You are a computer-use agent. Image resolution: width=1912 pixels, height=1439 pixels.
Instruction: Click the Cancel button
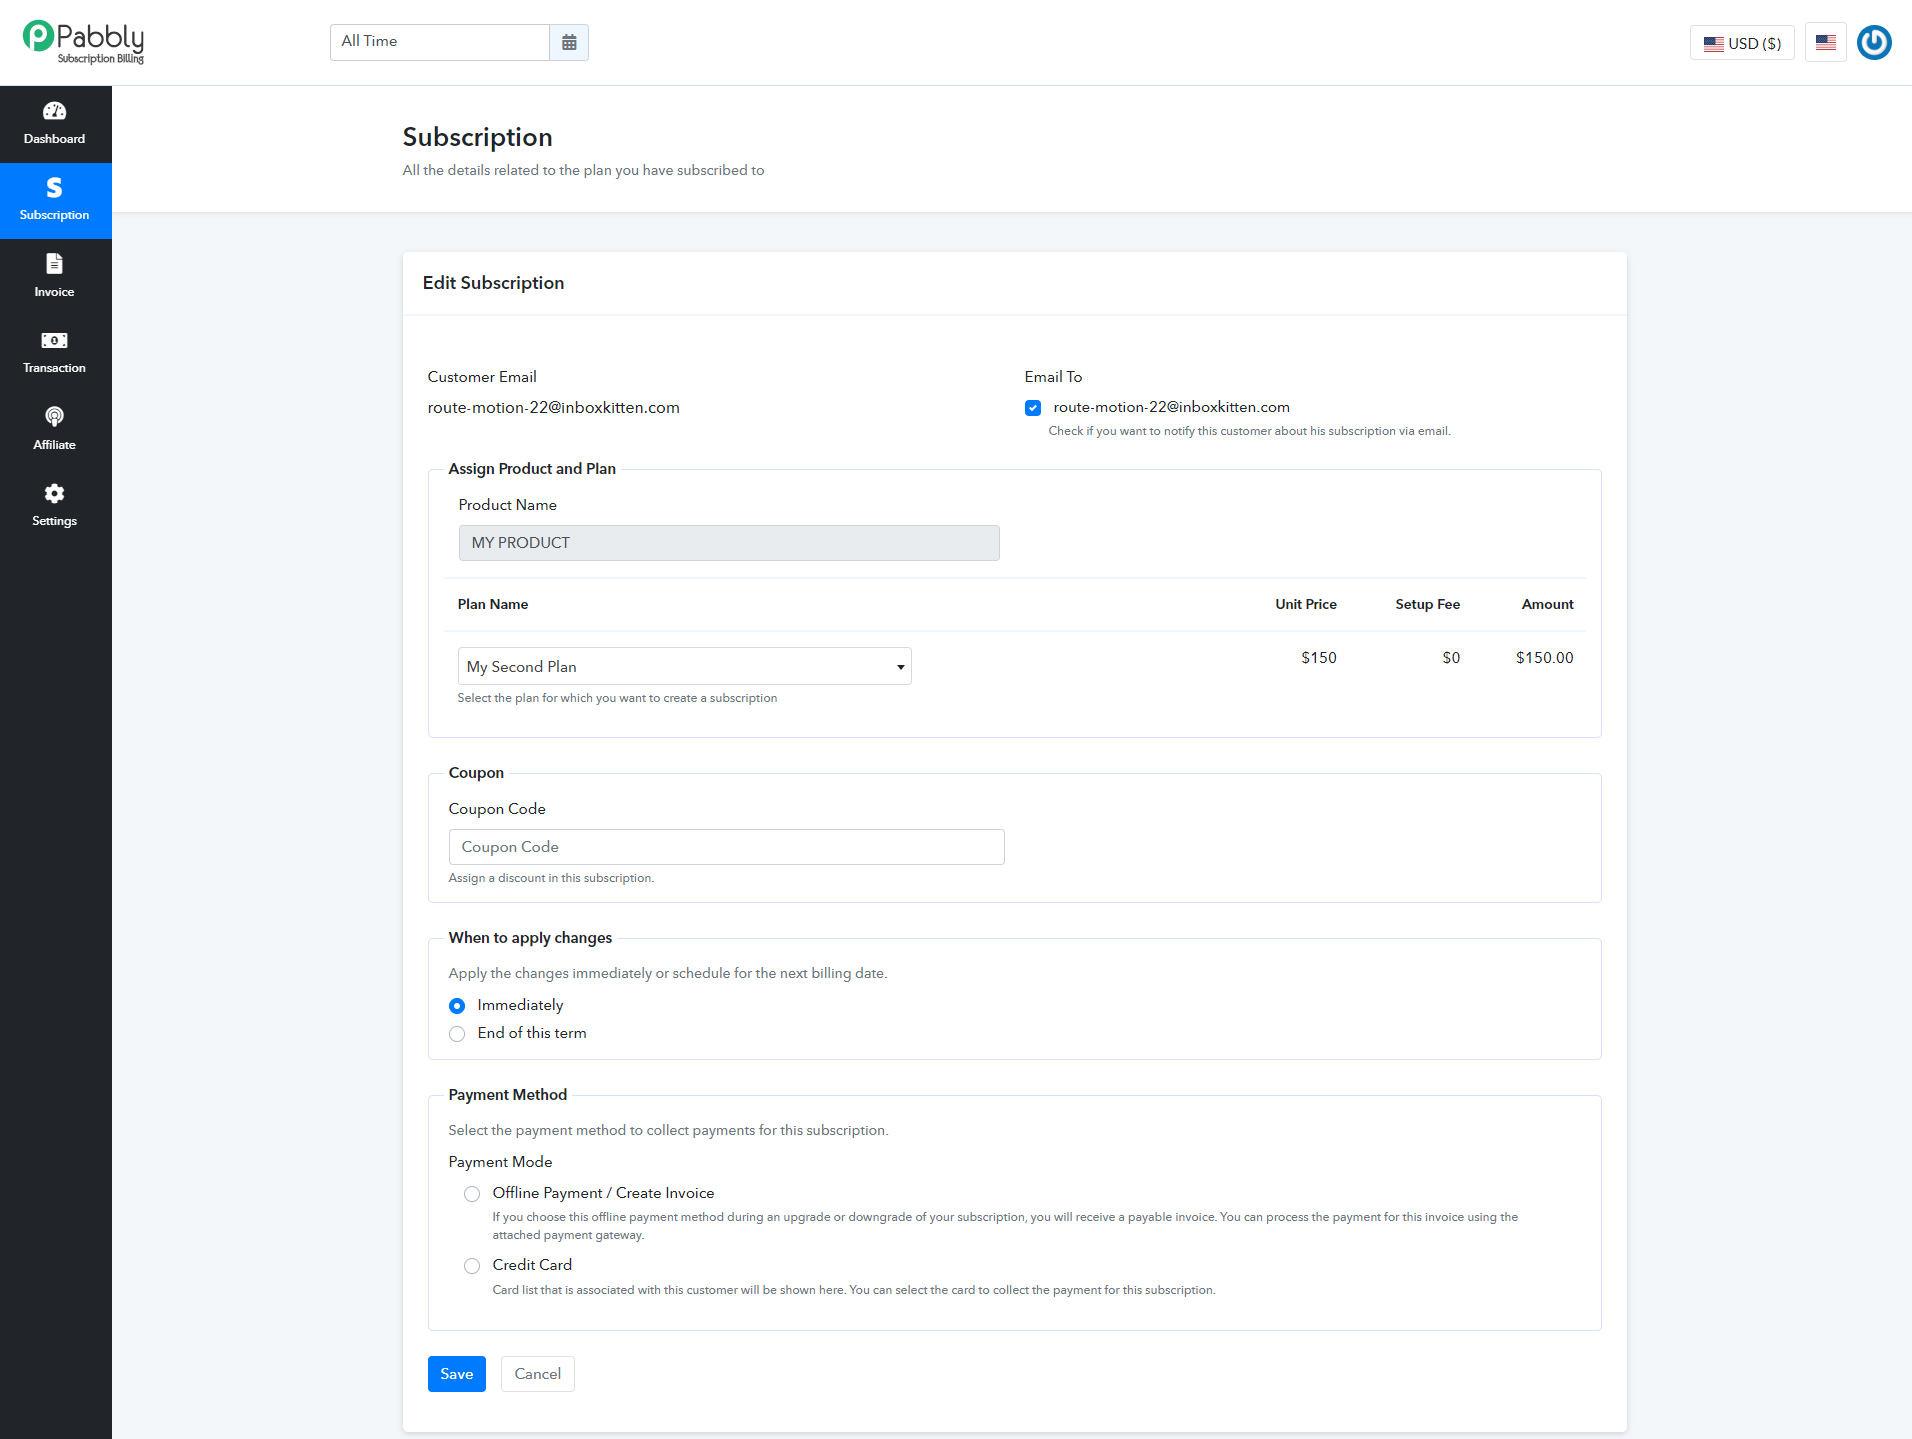(538, 1374)
